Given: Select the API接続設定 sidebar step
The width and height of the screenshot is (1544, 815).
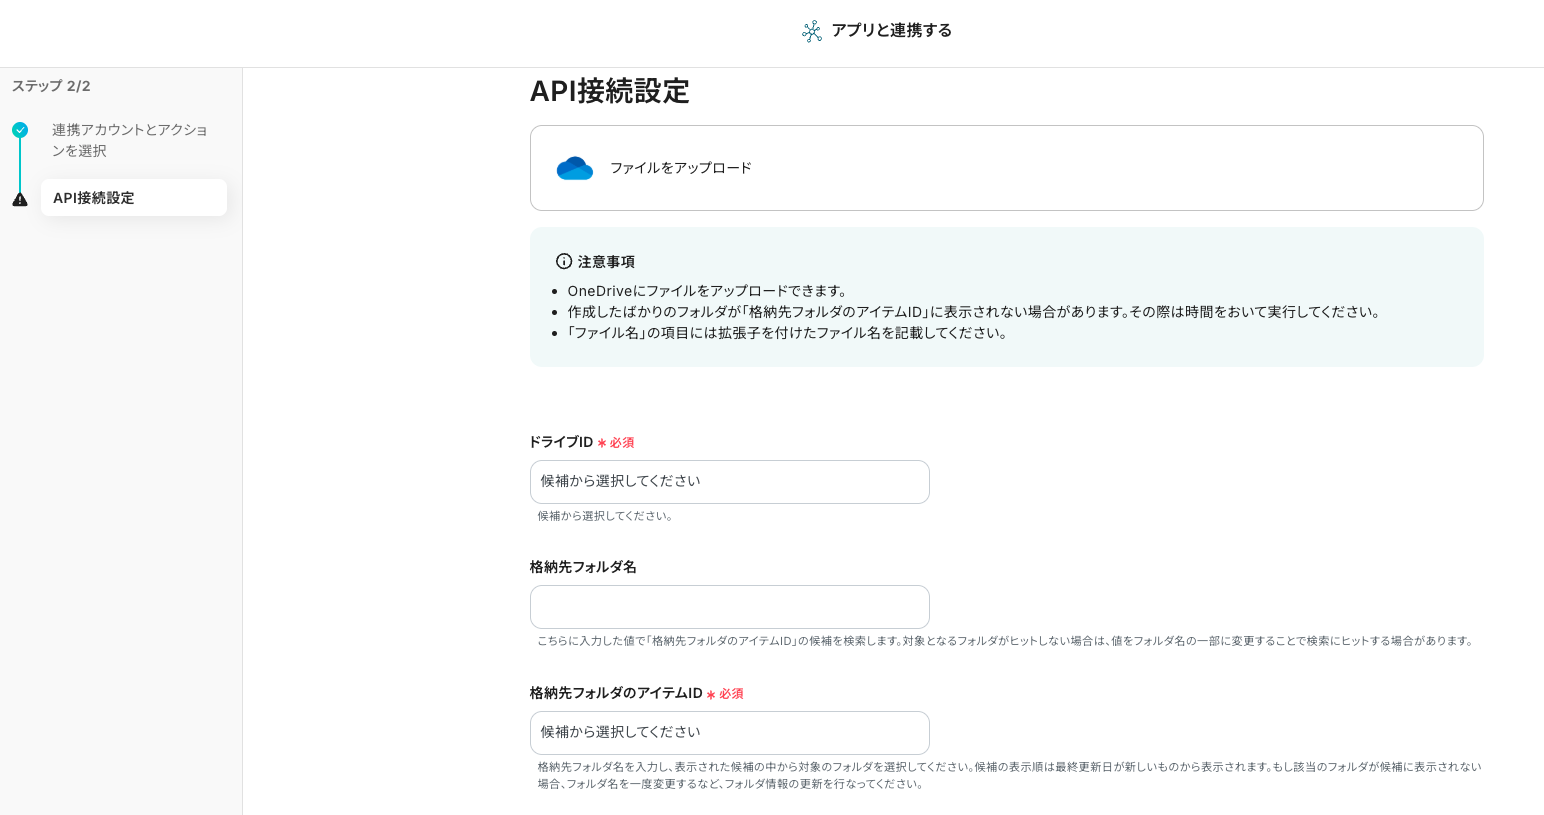Looking at the screenshot, I should [x=134, y=198].
